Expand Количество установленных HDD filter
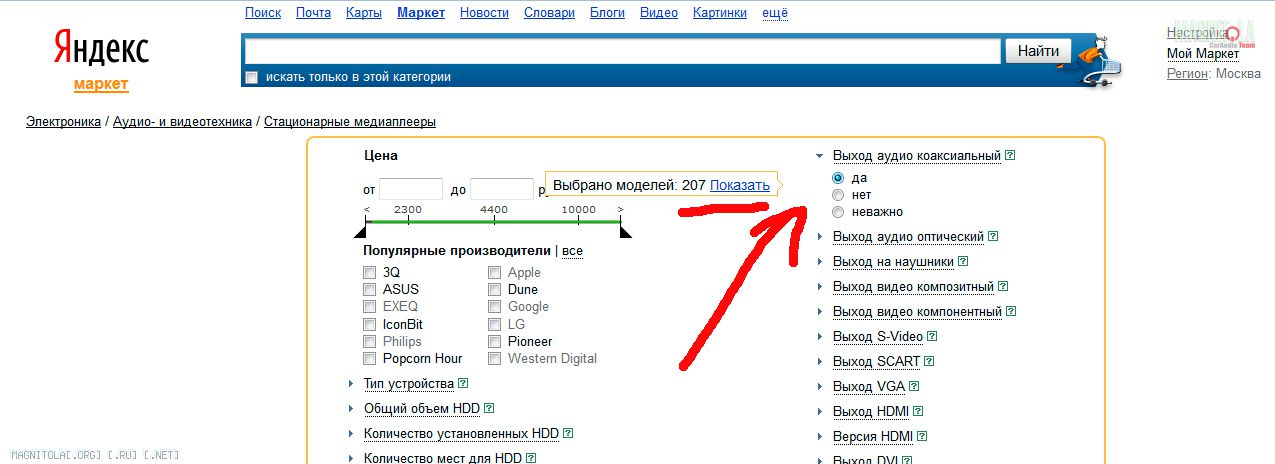This screenshot has height=464, width=1275. tap(351, 434)
